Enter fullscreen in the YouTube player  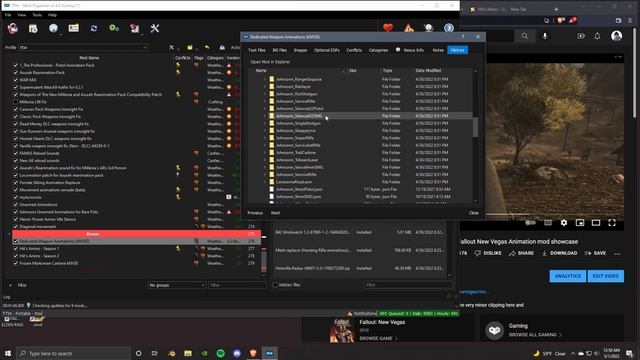click(612, 222)
